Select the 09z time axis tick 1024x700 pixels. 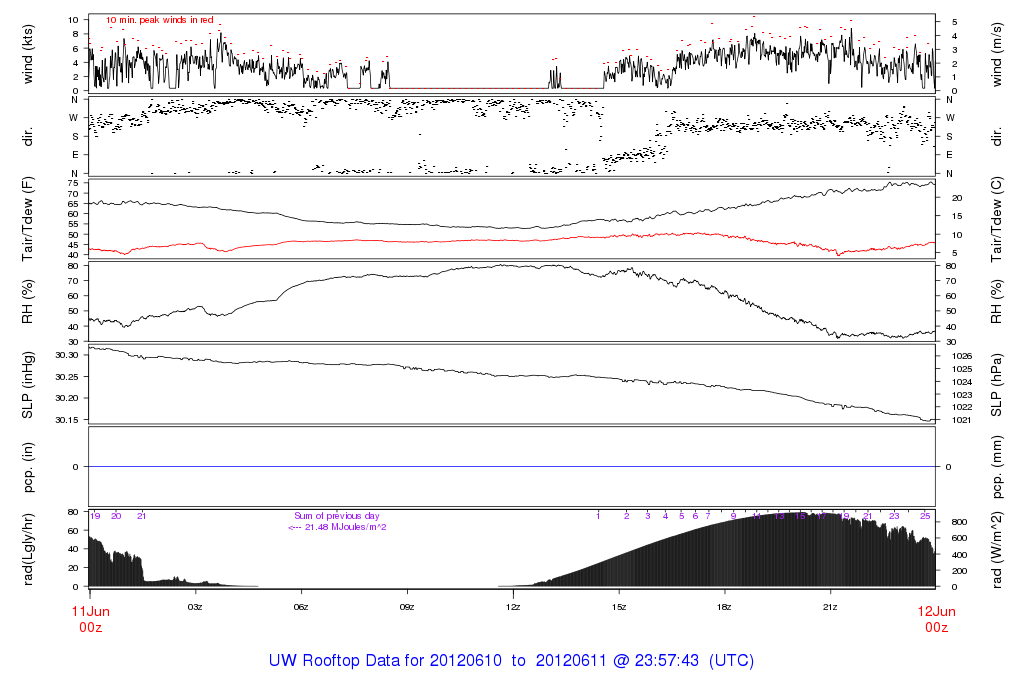(407, 607)
